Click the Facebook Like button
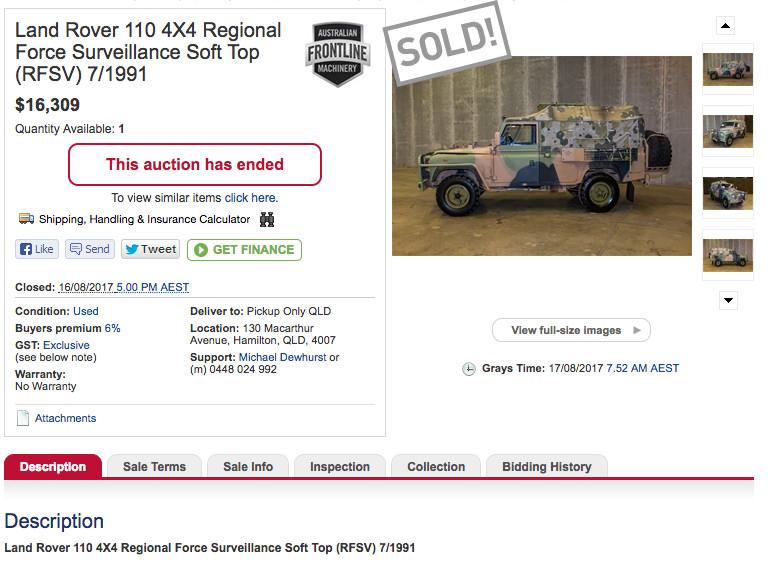Viewport: 776px width, 565px height. click(37, 249)
